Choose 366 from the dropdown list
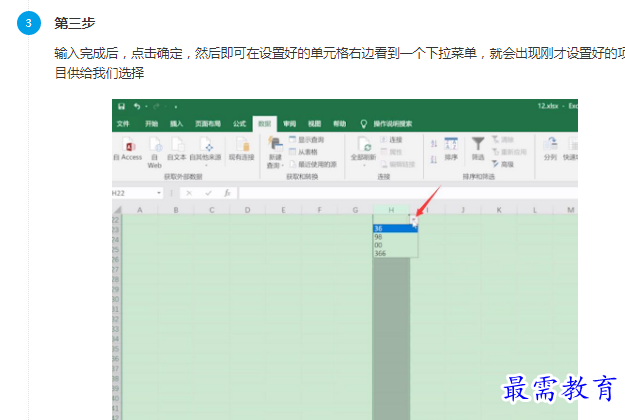This screenshot has width=625, height=420. 395,253
